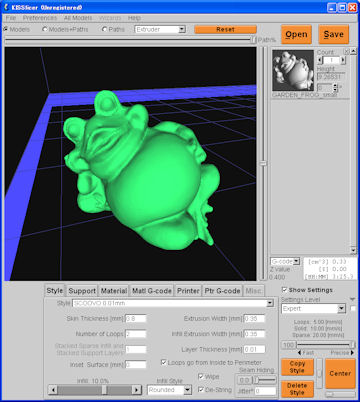Click the frog model thumbnail

pos(293,70)
